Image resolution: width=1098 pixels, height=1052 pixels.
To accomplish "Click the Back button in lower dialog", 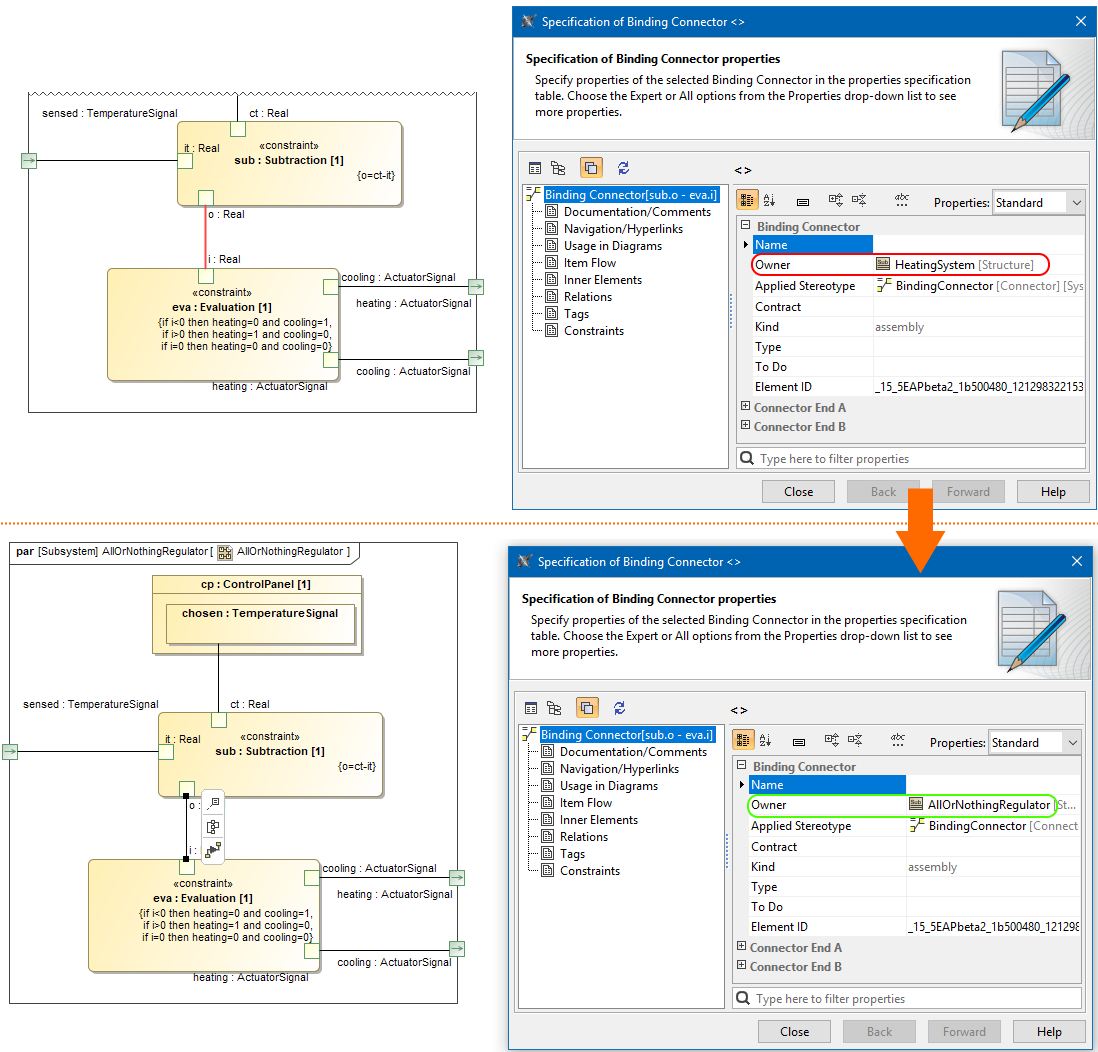I will (879, 1032).
